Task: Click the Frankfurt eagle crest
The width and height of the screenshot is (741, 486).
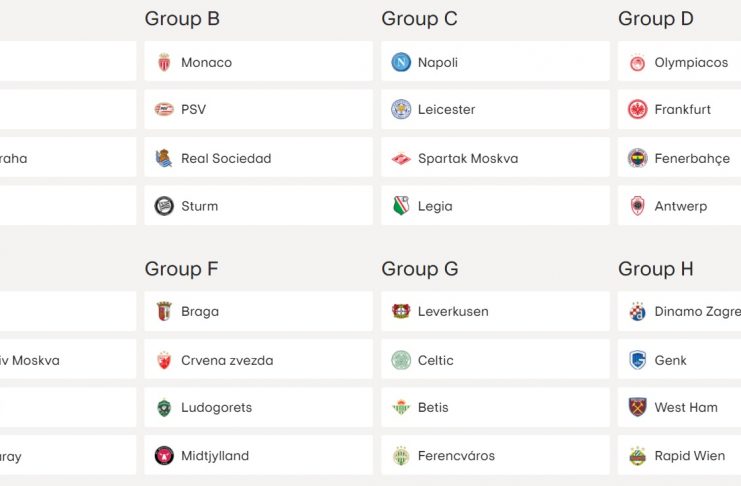Action: tap(637, 109)
